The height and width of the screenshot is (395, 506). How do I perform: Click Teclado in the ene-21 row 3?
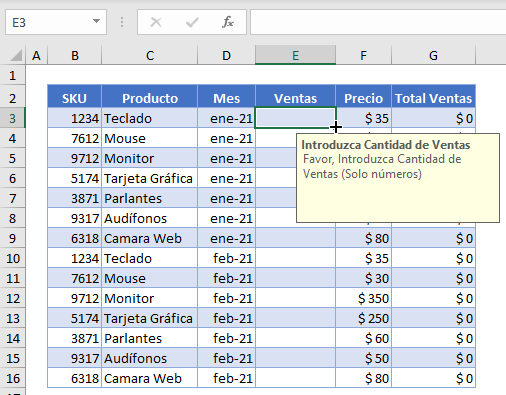click(150, 118)
